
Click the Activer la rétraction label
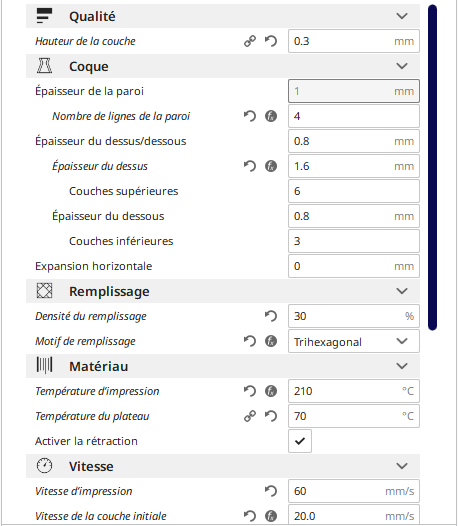(86, 441)
